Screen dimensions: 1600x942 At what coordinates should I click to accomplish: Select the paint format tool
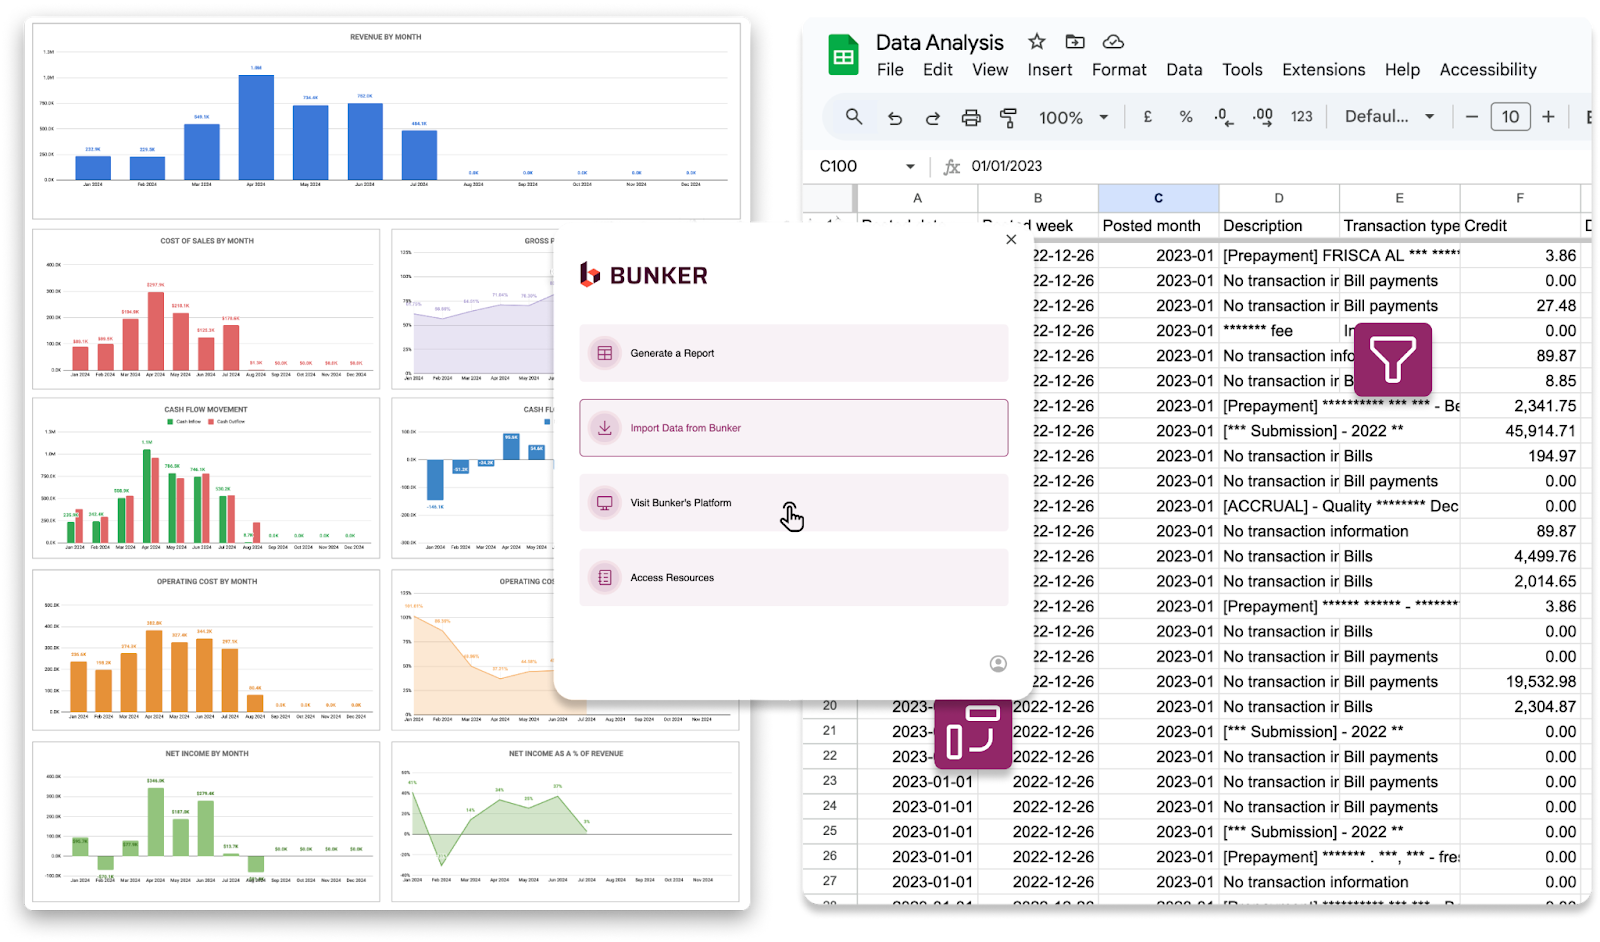pos(1009,118)
